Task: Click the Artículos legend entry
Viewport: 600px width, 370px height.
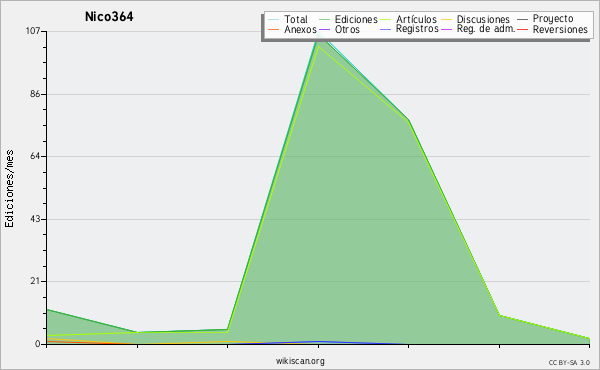Action: click(416, 19)
